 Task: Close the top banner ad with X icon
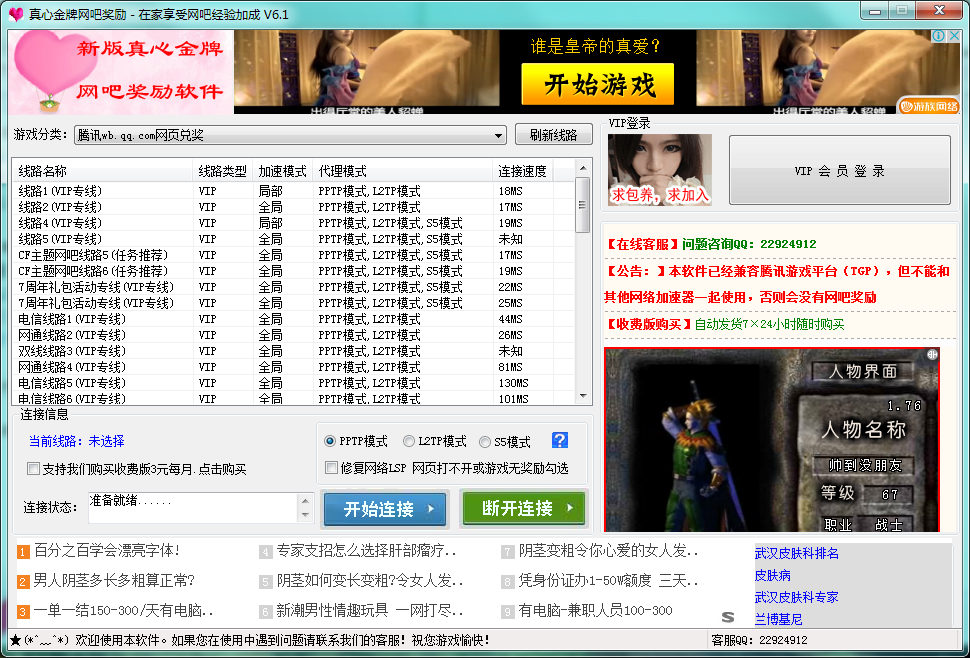point(954,36)
